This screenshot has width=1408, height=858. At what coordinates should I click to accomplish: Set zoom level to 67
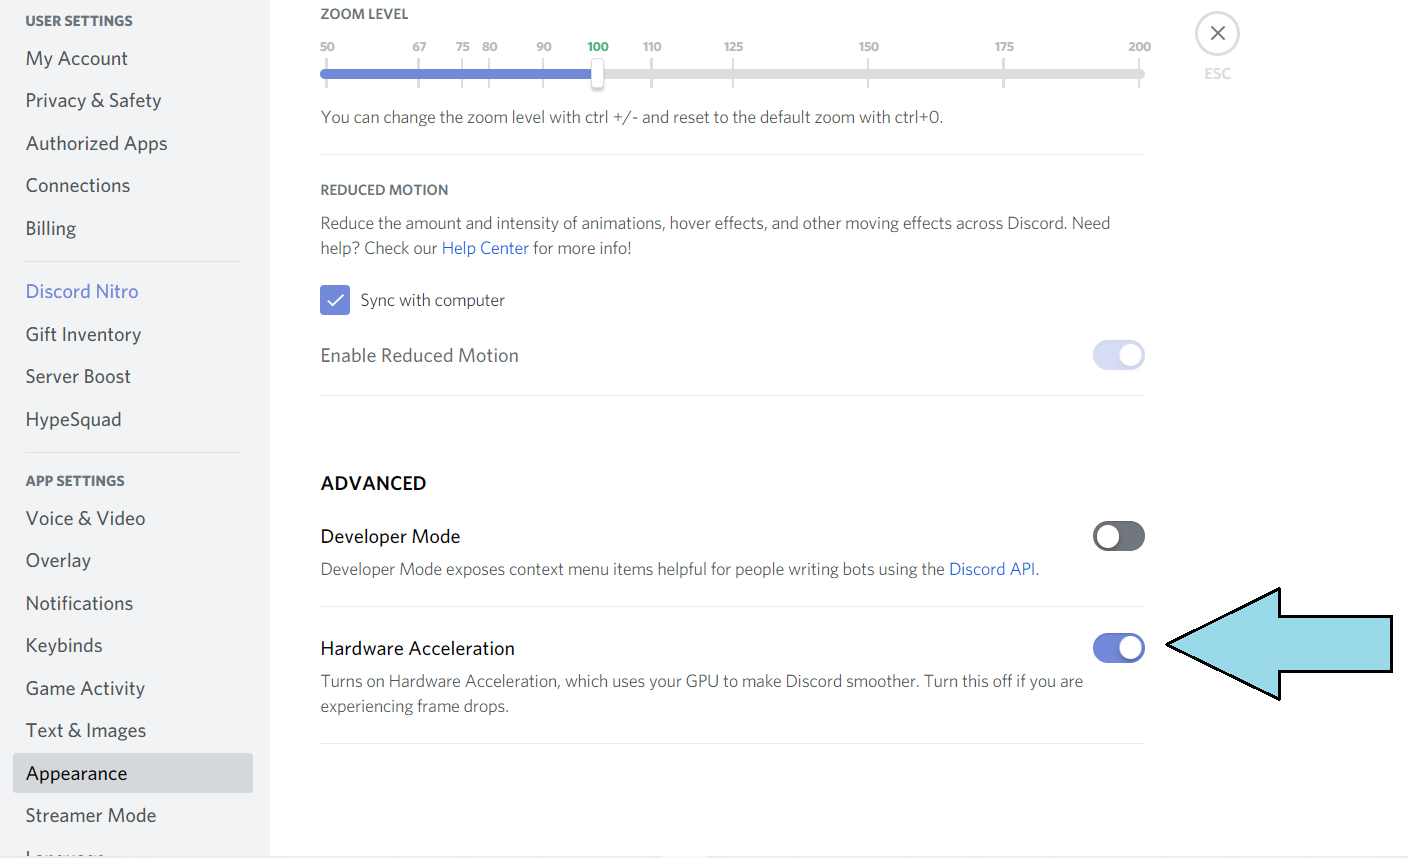click(x=419, y=47)
